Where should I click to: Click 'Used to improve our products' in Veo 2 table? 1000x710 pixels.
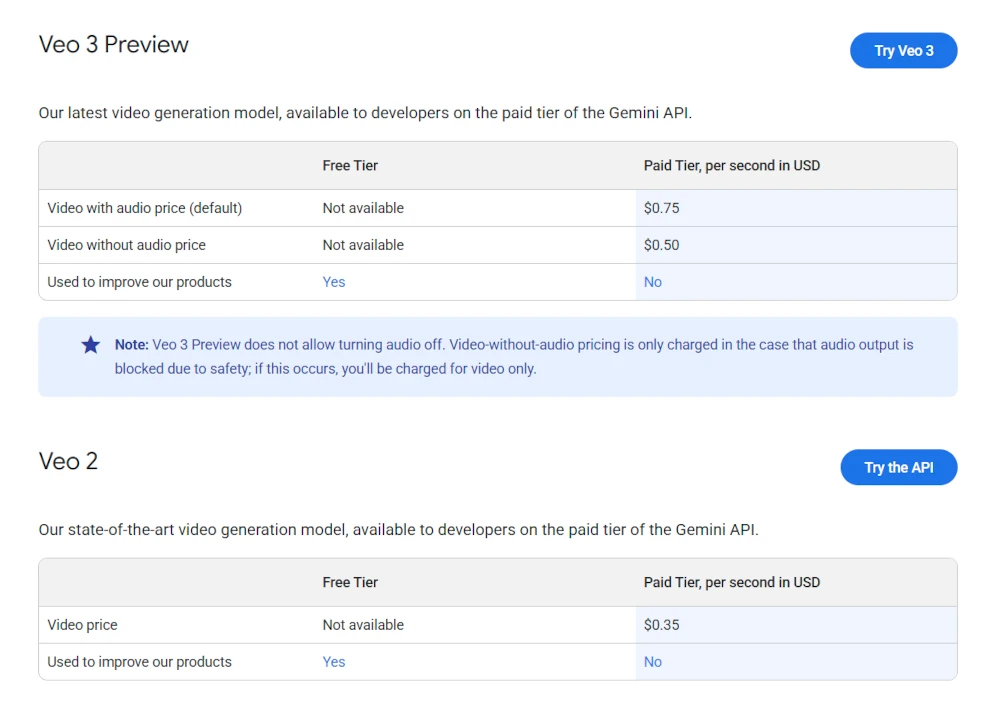tap(139, 662)
